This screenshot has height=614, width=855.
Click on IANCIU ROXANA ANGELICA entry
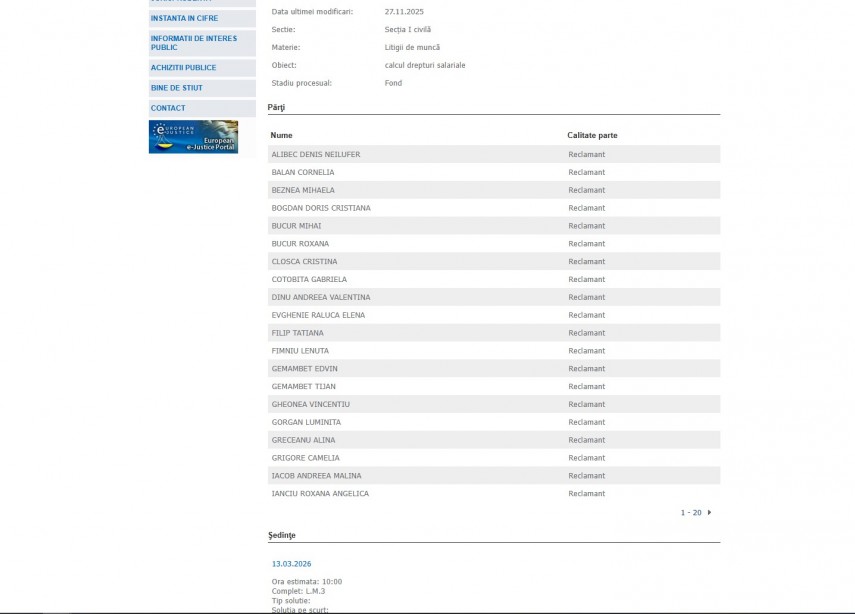point(320,493)
